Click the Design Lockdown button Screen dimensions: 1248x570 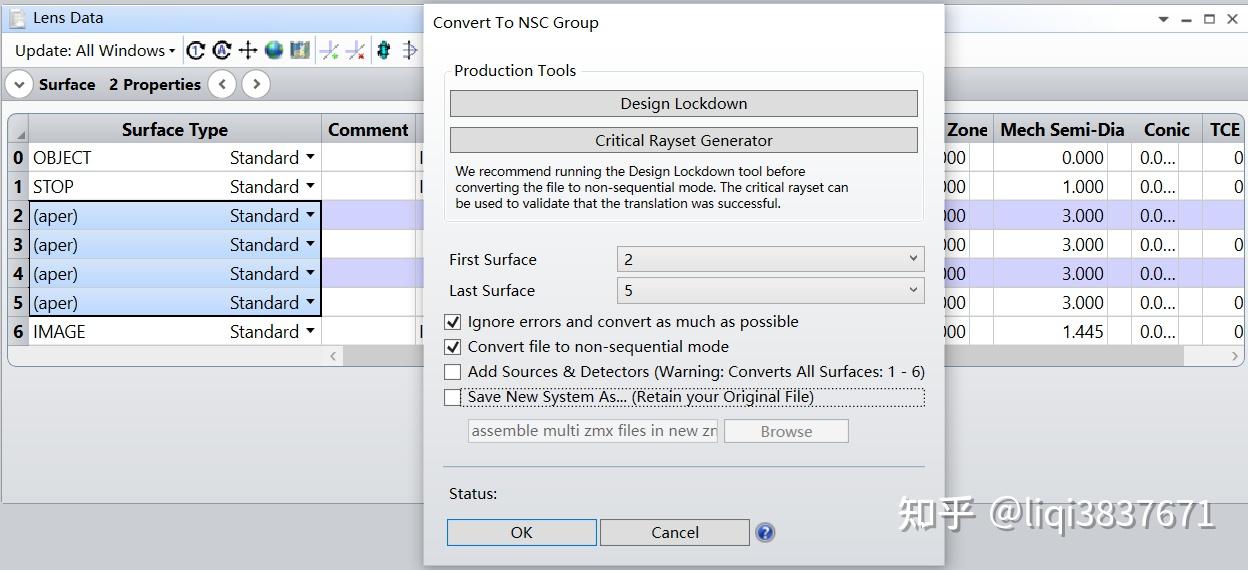tap(683, 103)
